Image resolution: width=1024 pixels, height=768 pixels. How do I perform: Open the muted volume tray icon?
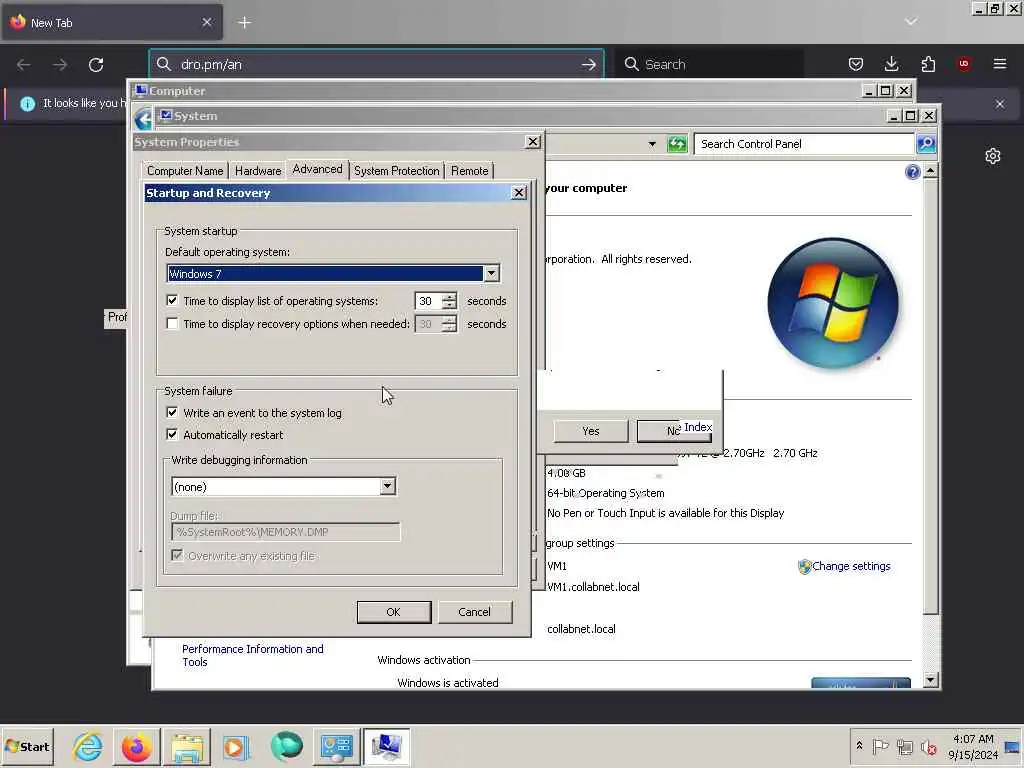pyautogui.click(x=928, y=746)
